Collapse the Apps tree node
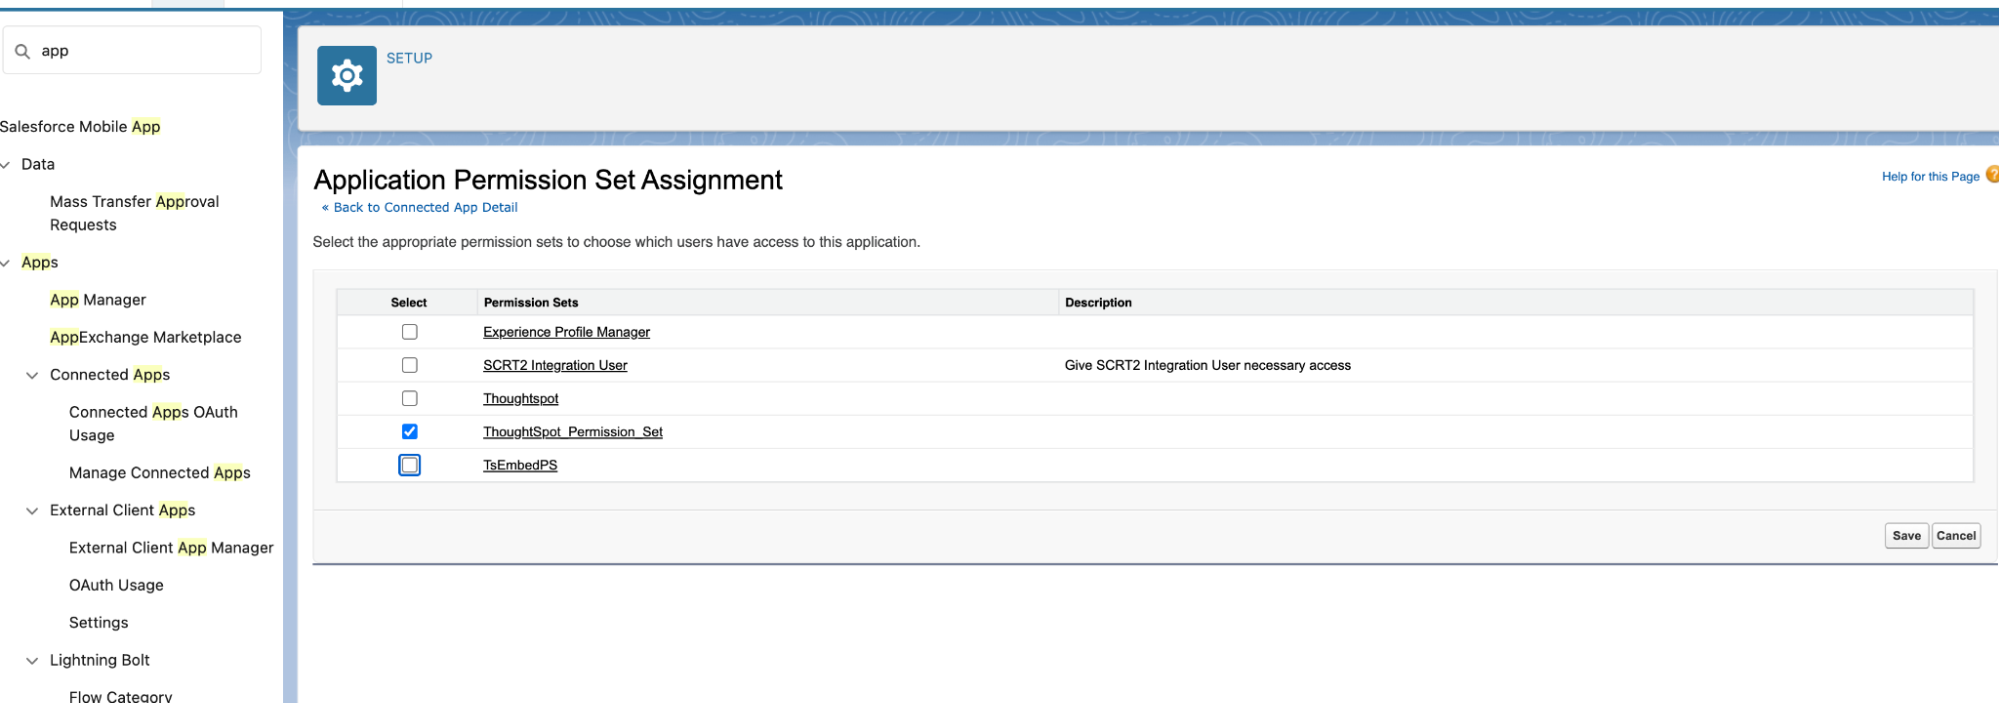The height and width of the screenshot is (703, 1999). coord(6,263)
